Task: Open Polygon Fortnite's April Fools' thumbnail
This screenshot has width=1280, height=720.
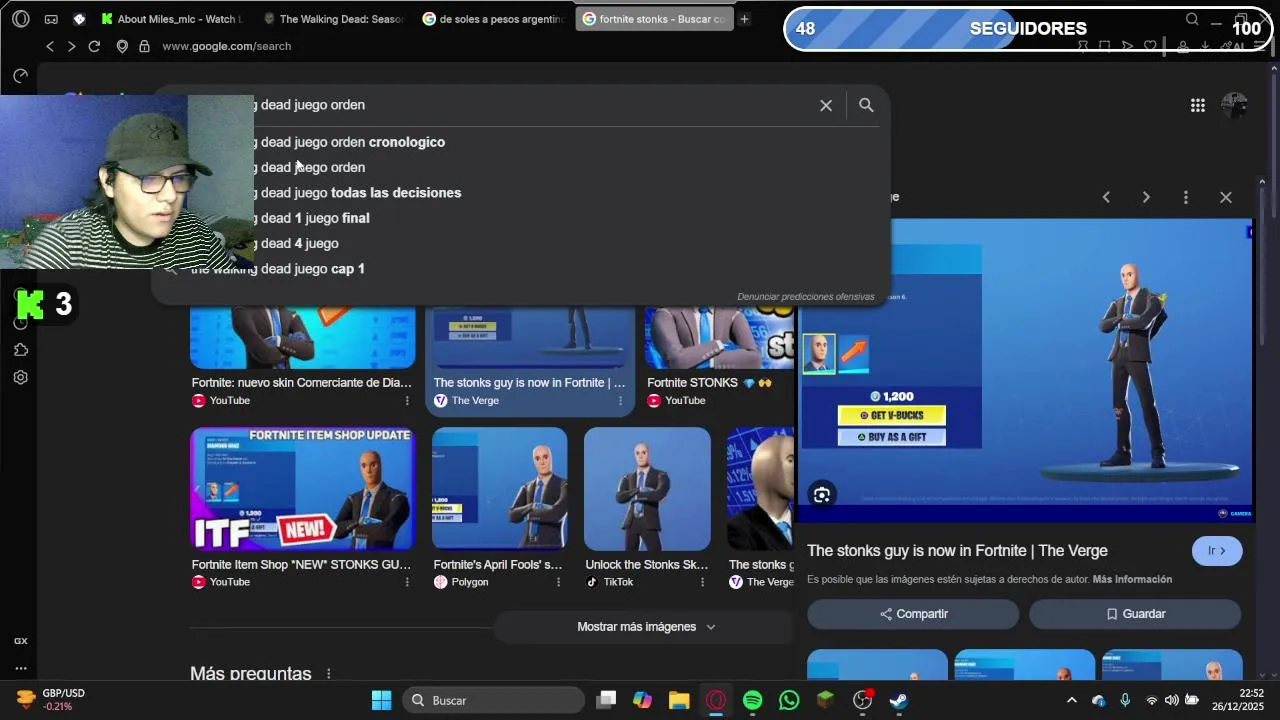Action: pyautogui.click(x=499, y=489)
